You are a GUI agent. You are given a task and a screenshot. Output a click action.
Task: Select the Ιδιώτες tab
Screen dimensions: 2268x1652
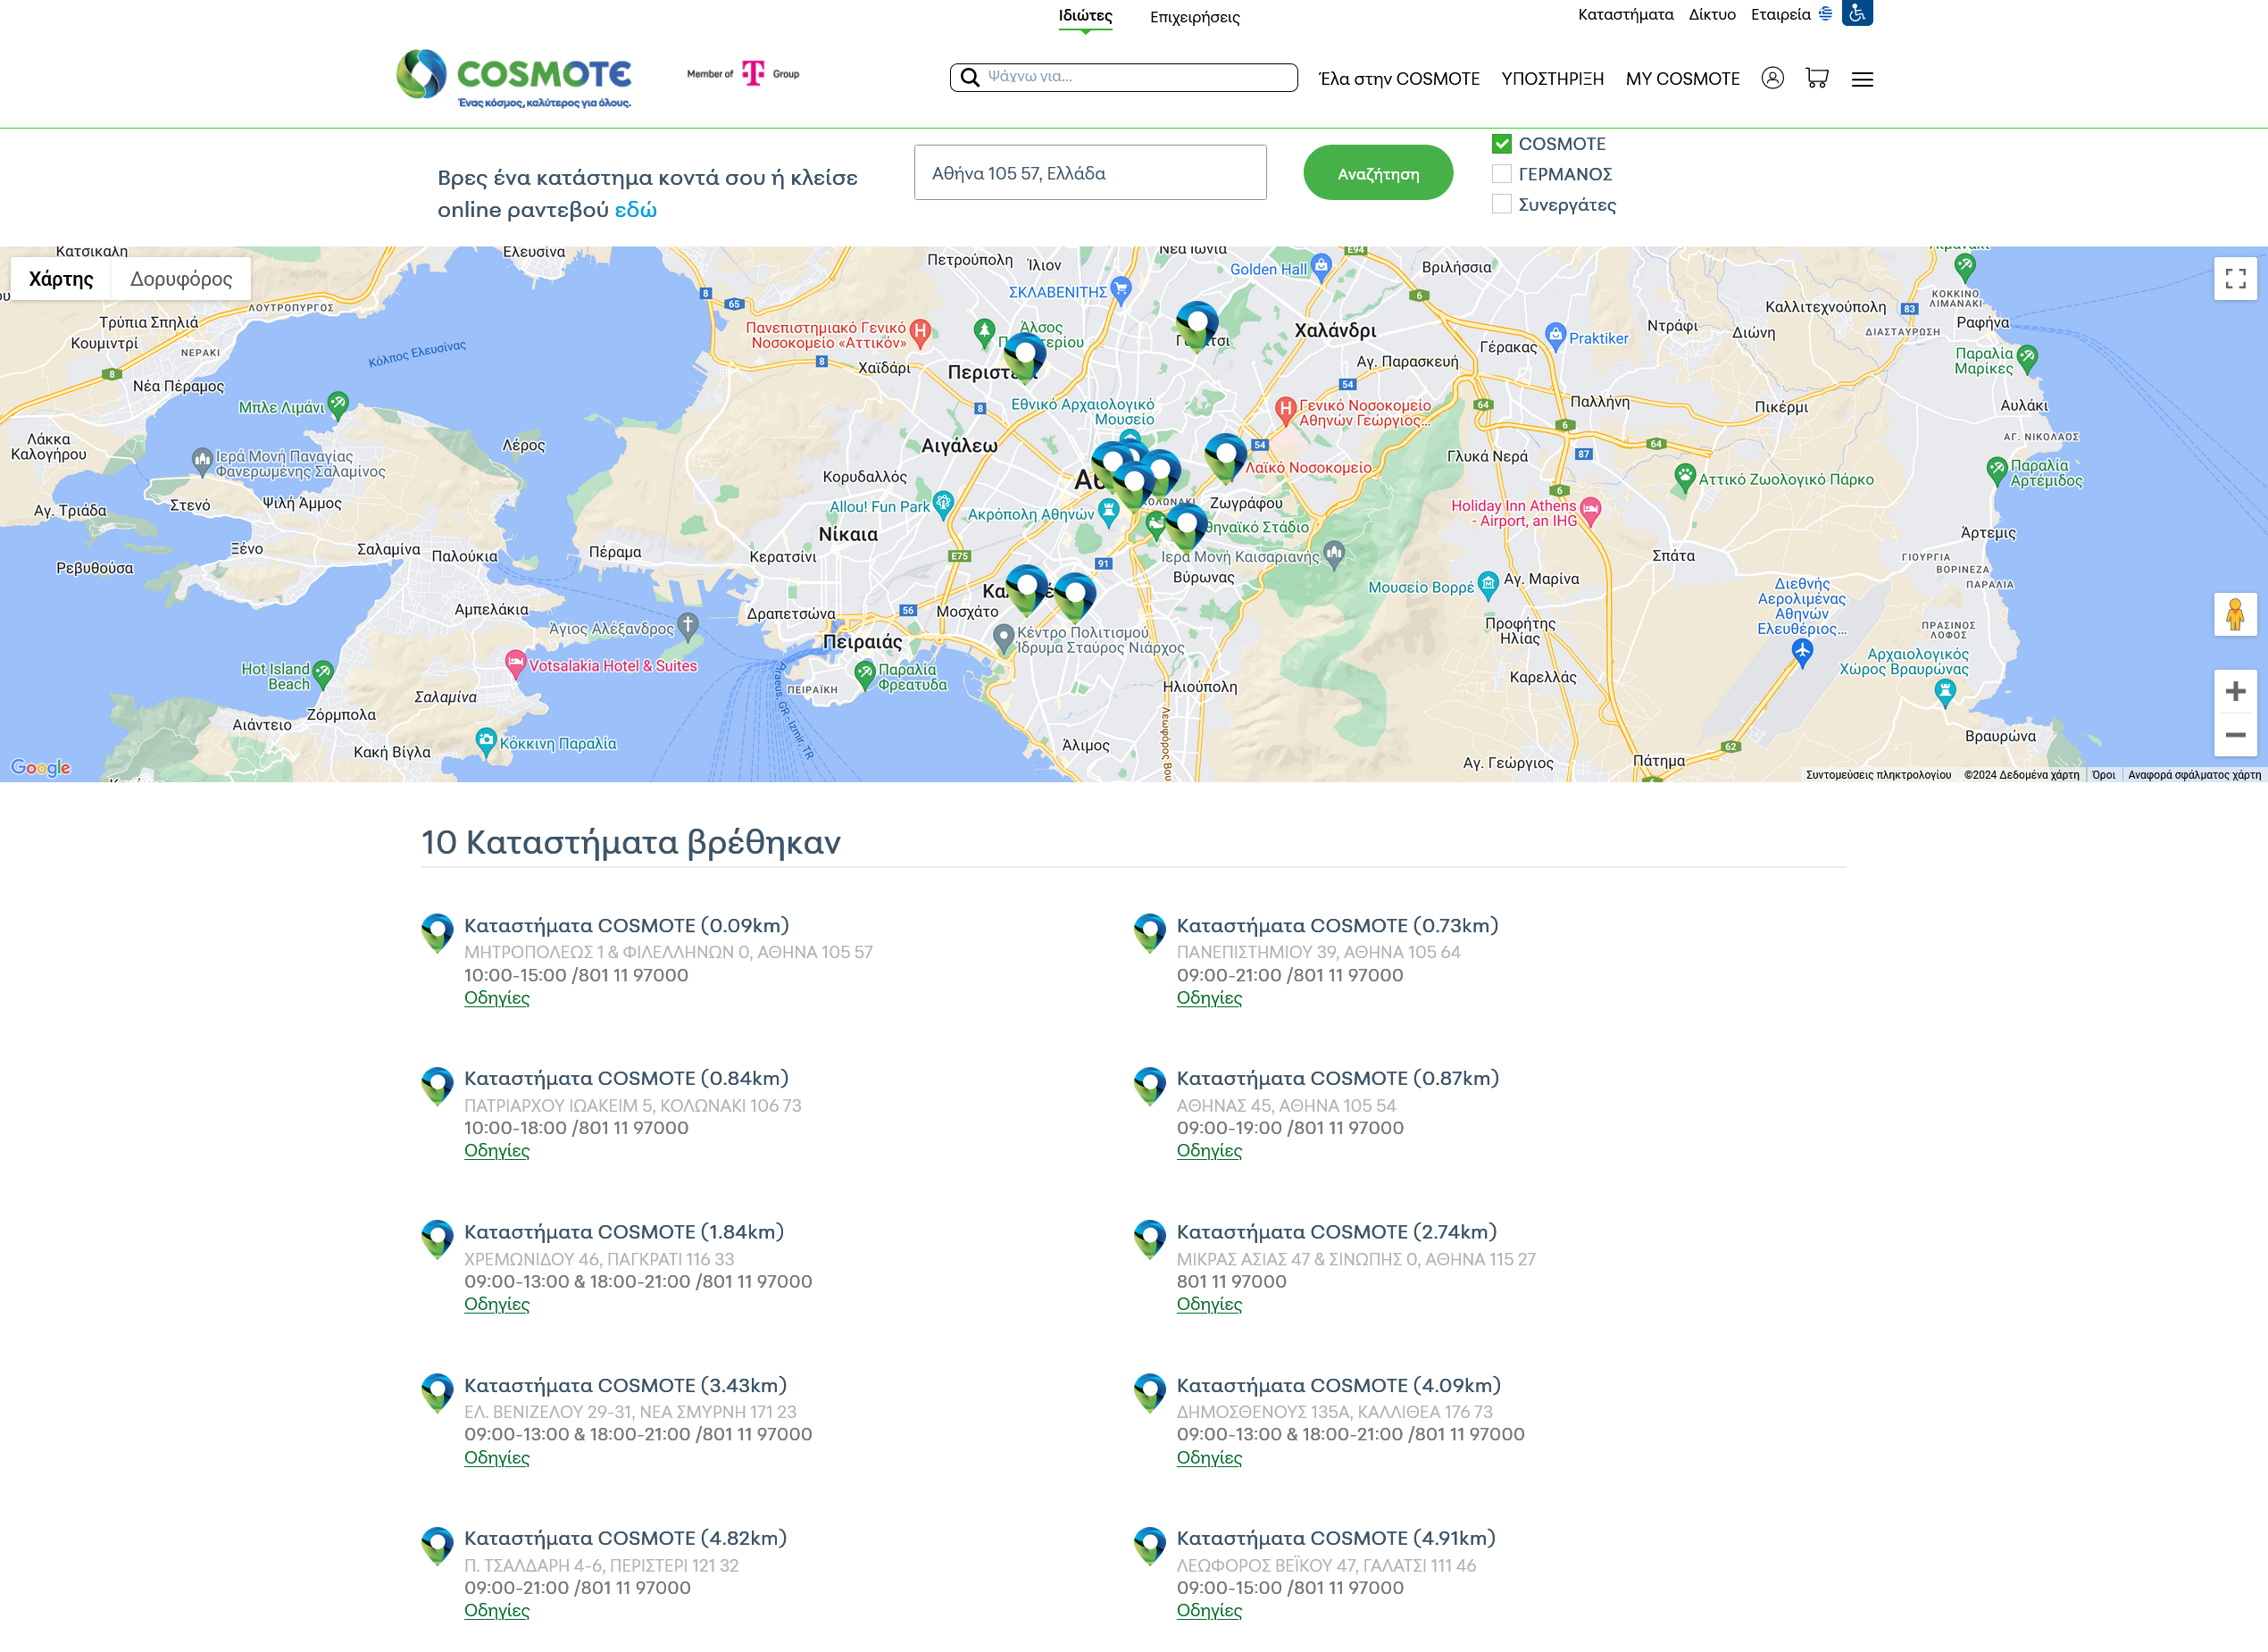pos(1085,16)
